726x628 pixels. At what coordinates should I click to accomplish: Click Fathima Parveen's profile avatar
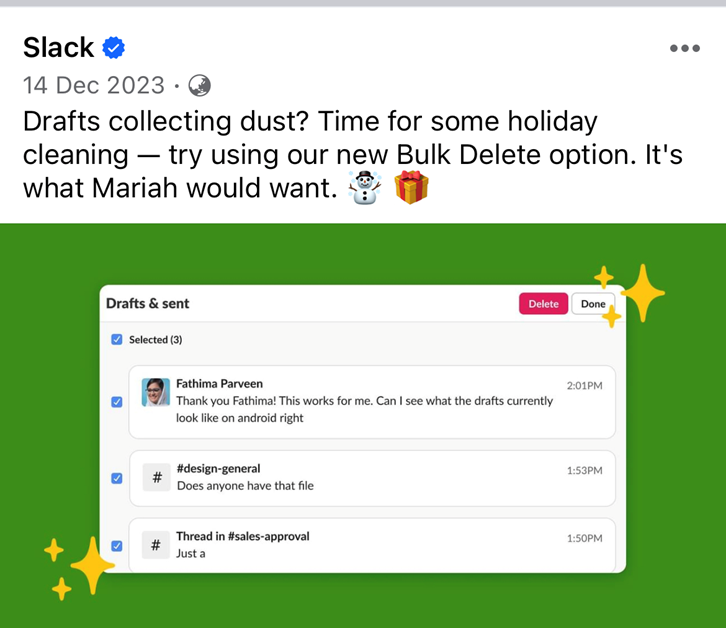(155, 391)
